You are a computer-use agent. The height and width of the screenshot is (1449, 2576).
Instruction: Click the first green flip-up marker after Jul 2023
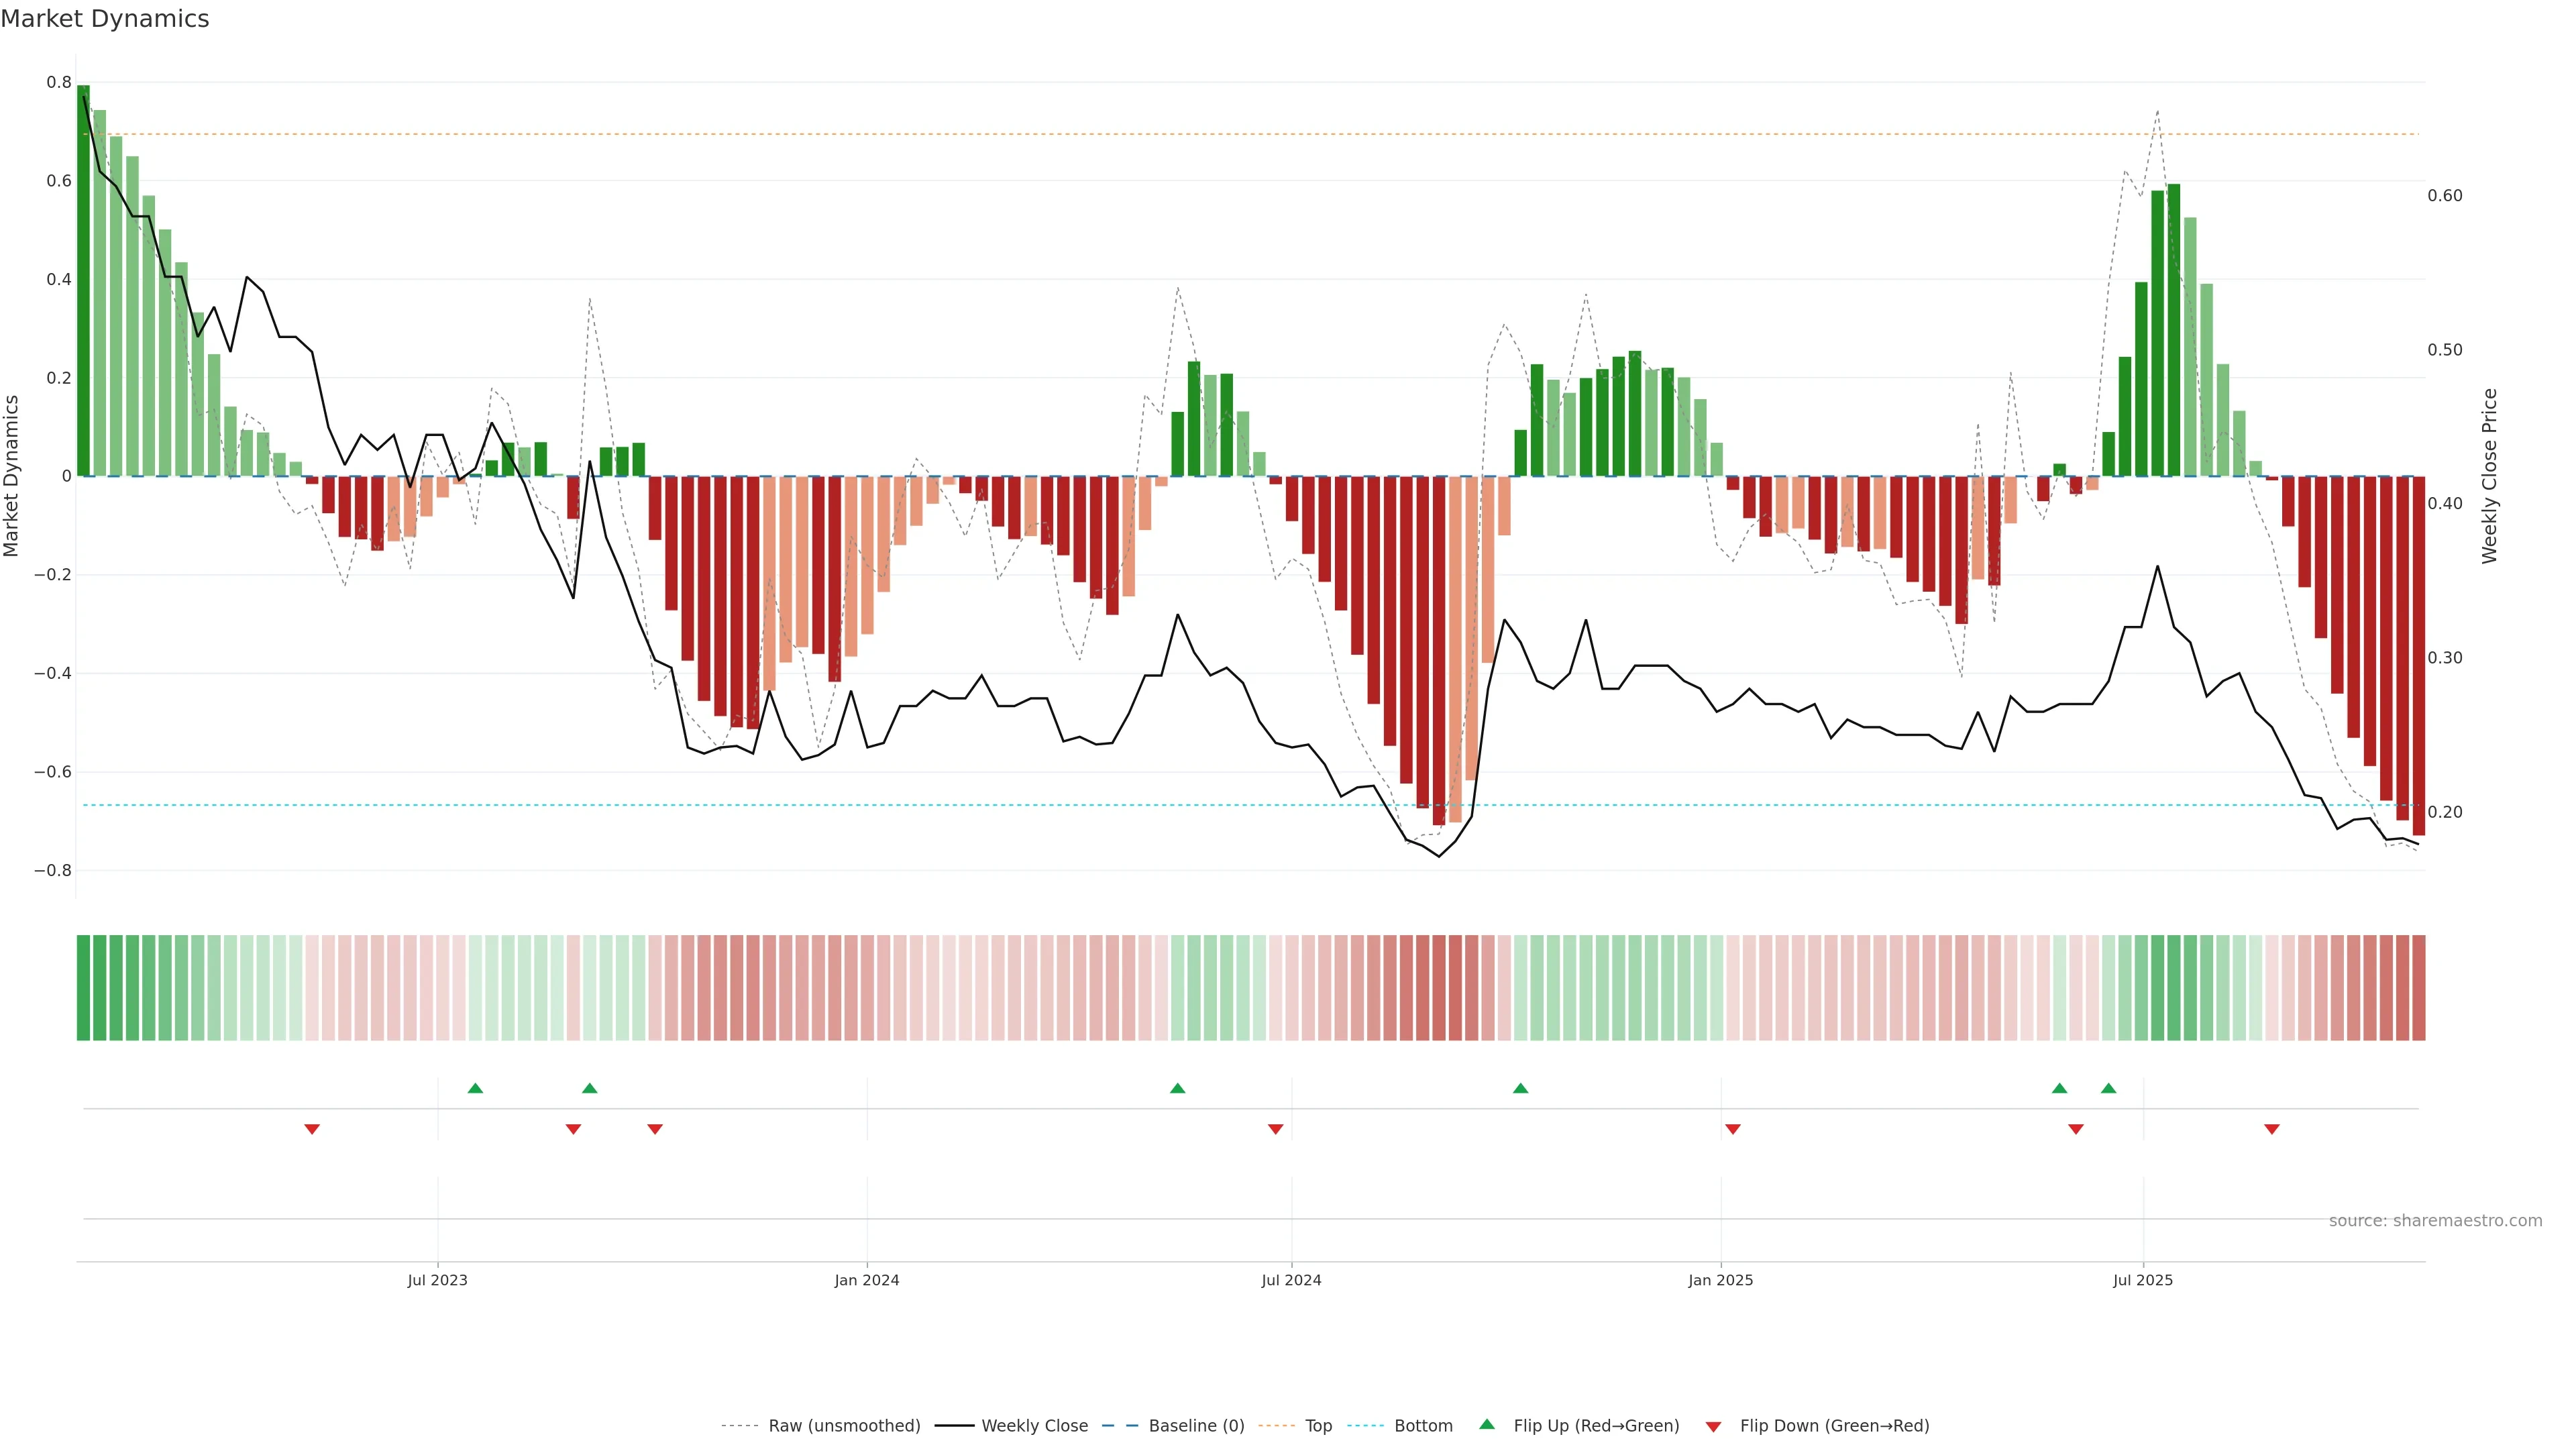(x=475, y=1088)
